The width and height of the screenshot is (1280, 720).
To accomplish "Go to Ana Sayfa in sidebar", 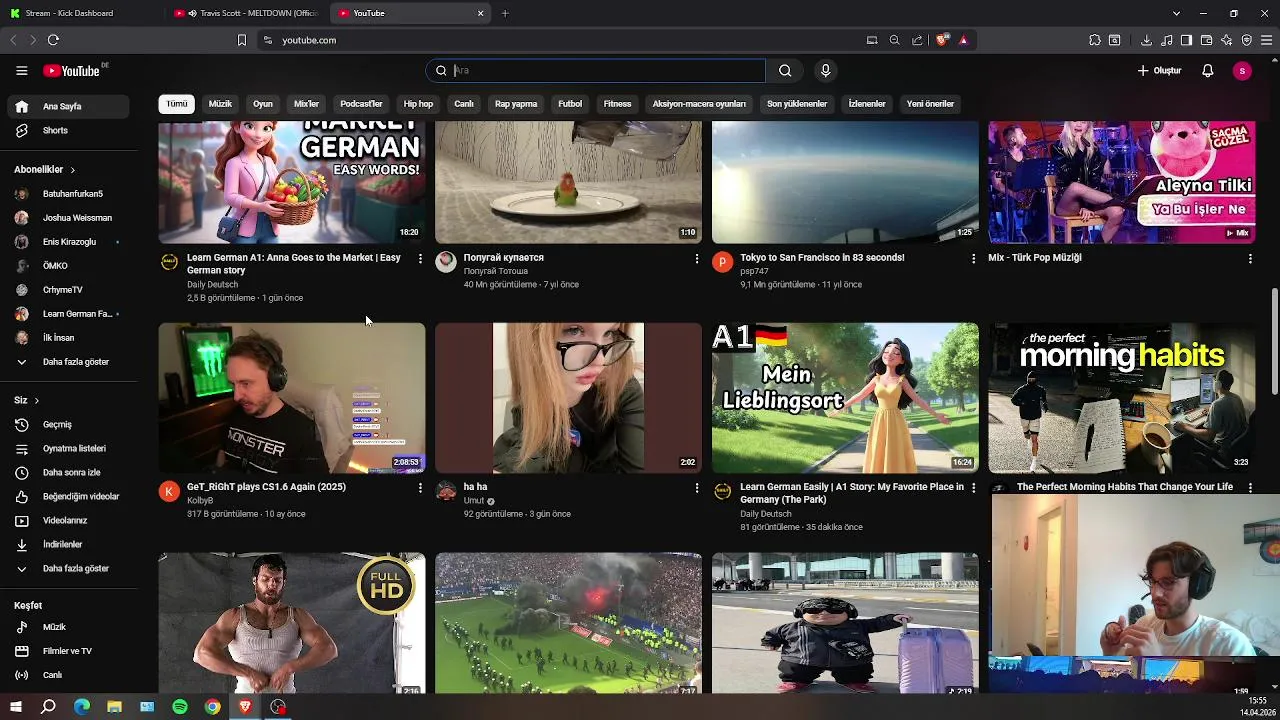I will [68, 106].
